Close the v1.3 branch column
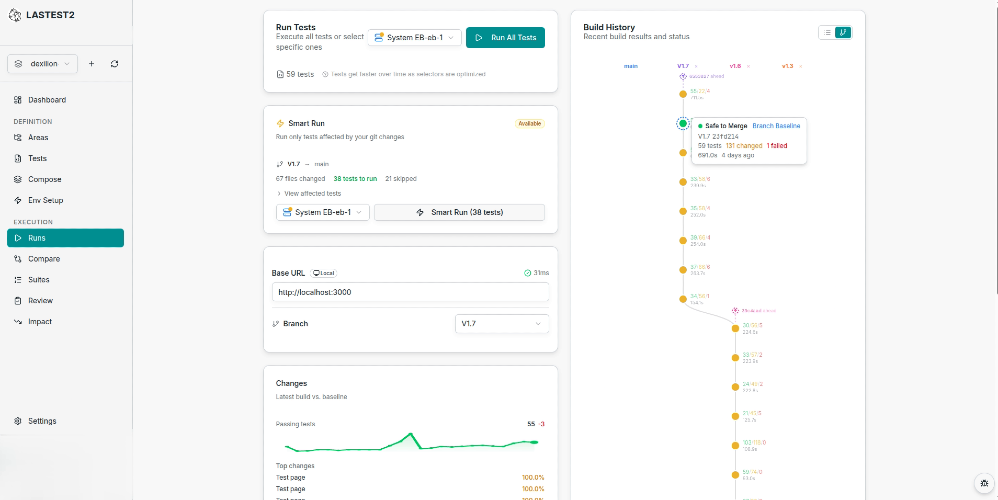998x500 pixels. 801,66
